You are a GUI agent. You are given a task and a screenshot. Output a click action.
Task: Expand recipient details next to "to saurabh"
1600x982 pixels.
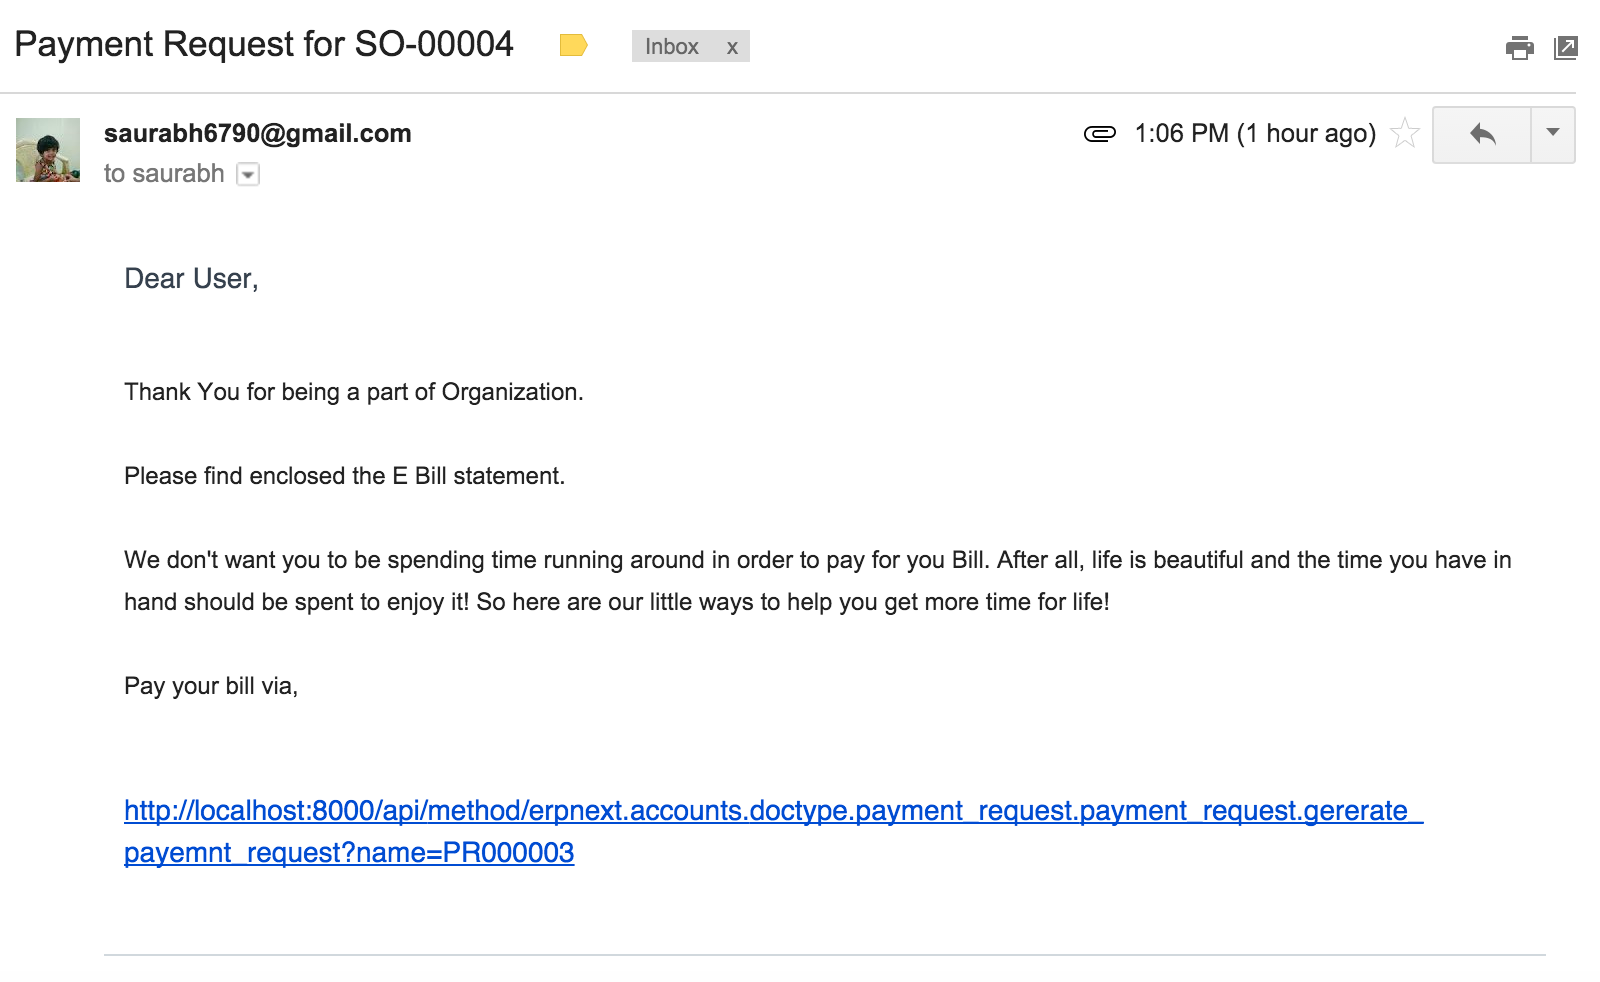click(248, 175)
